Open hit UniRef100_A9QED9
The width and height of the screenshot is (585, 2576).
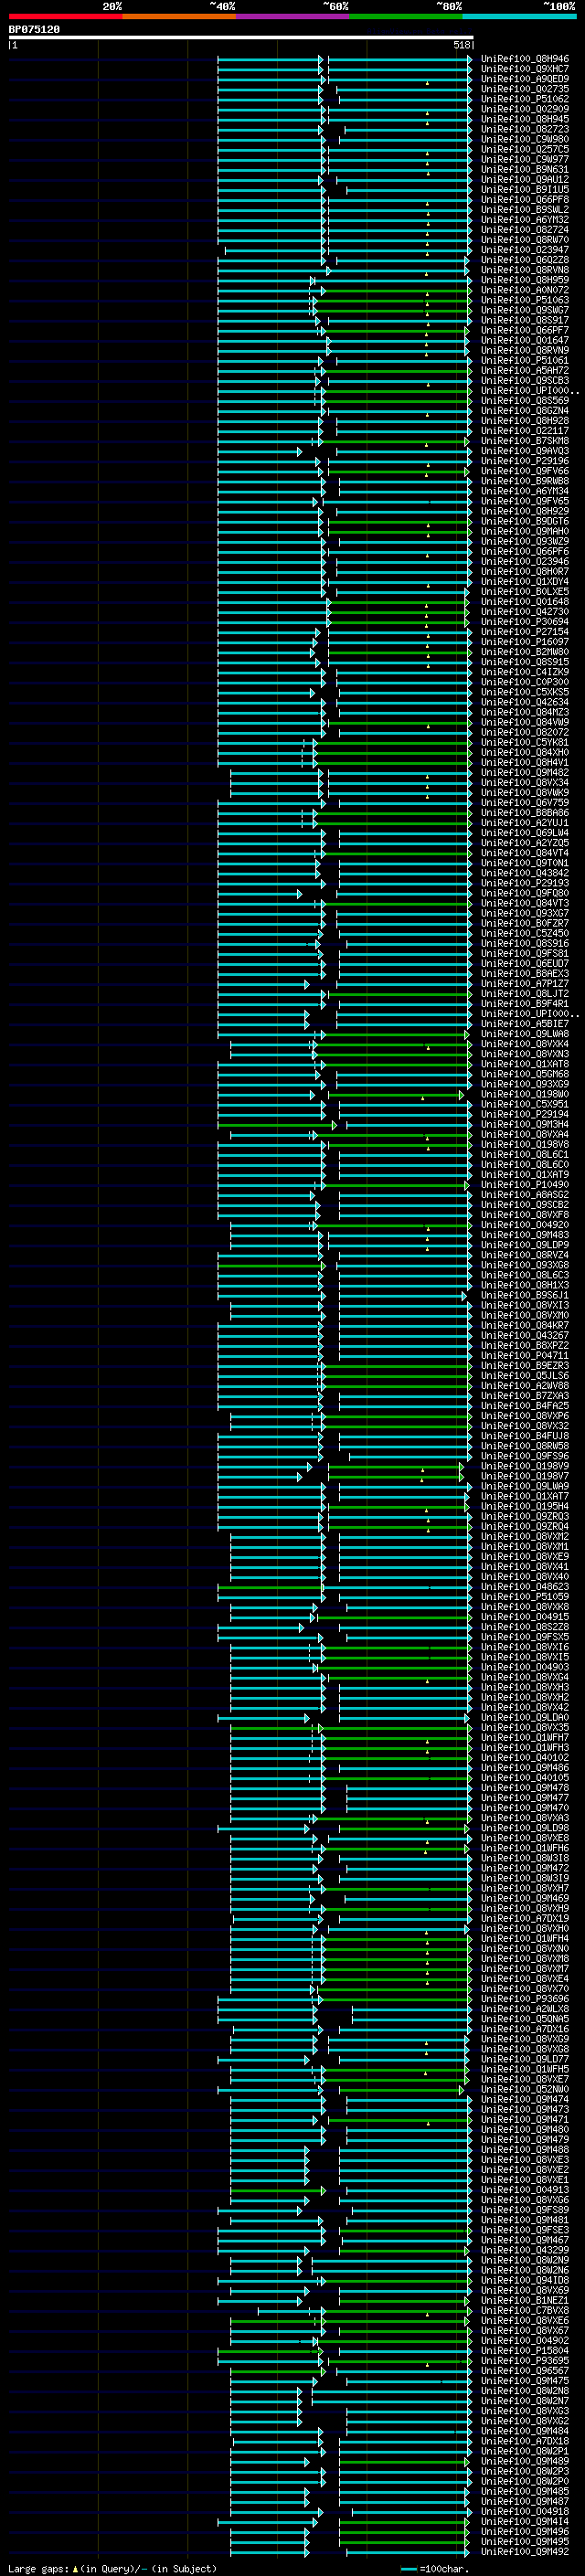525,79
